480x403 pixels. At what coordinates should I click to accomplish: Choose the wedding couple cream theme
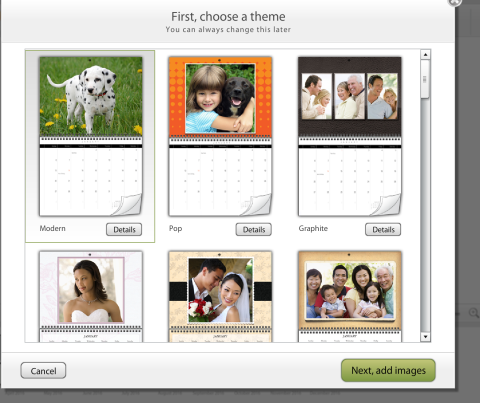click(220, 296)
